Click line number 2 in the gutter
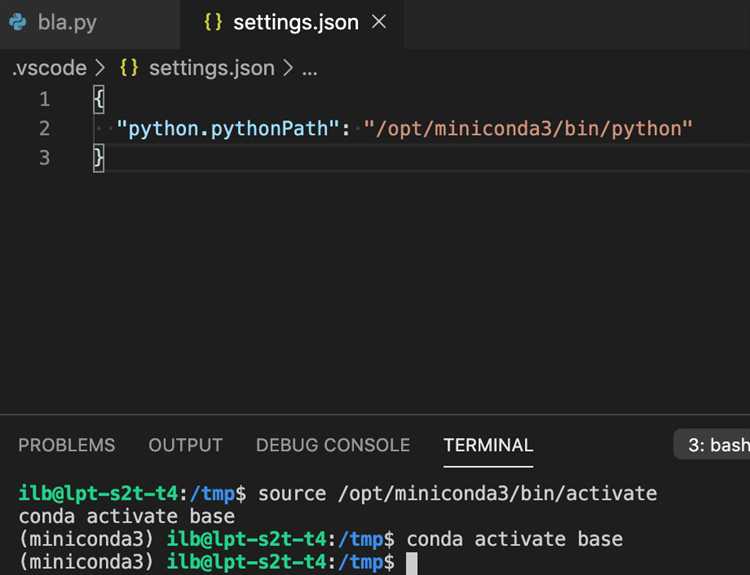The height and width of the screenshot is (575, 750). [x=44, y=129]
